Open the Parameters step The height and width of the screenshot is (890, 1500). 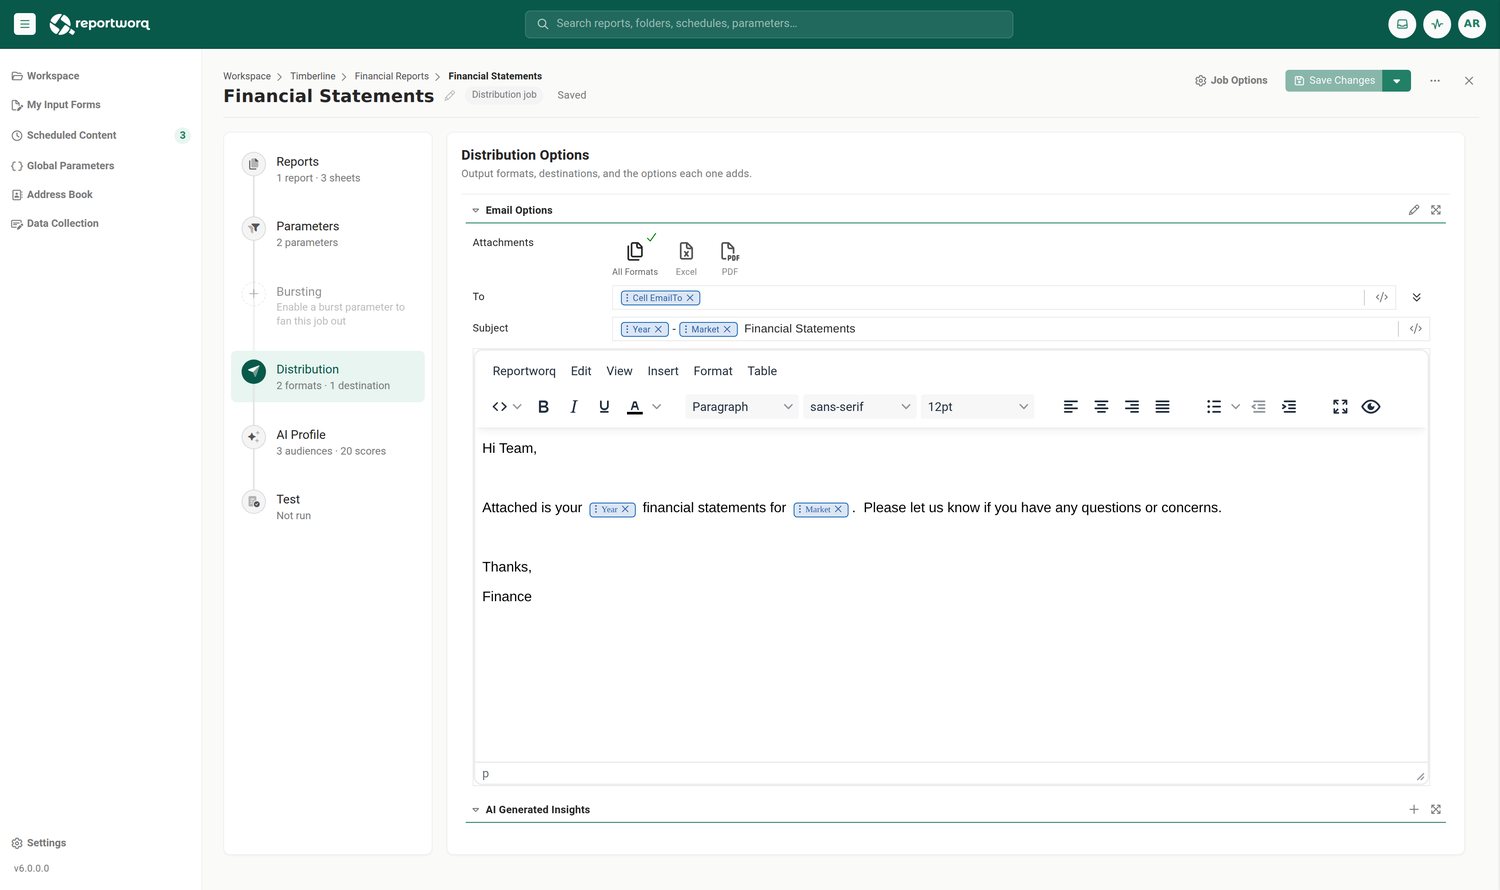328,233
